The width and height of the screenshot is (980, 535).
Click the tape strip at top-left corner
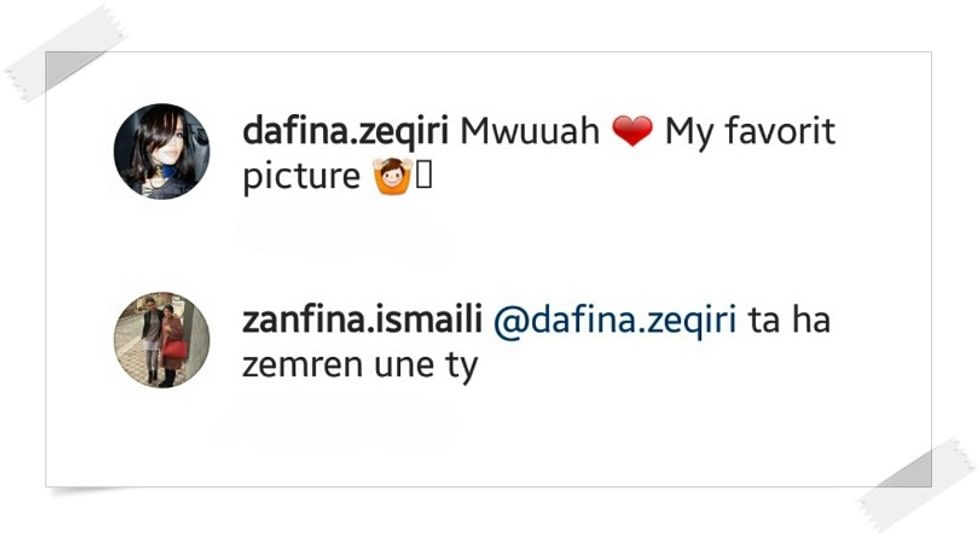[x=65, y=52]
